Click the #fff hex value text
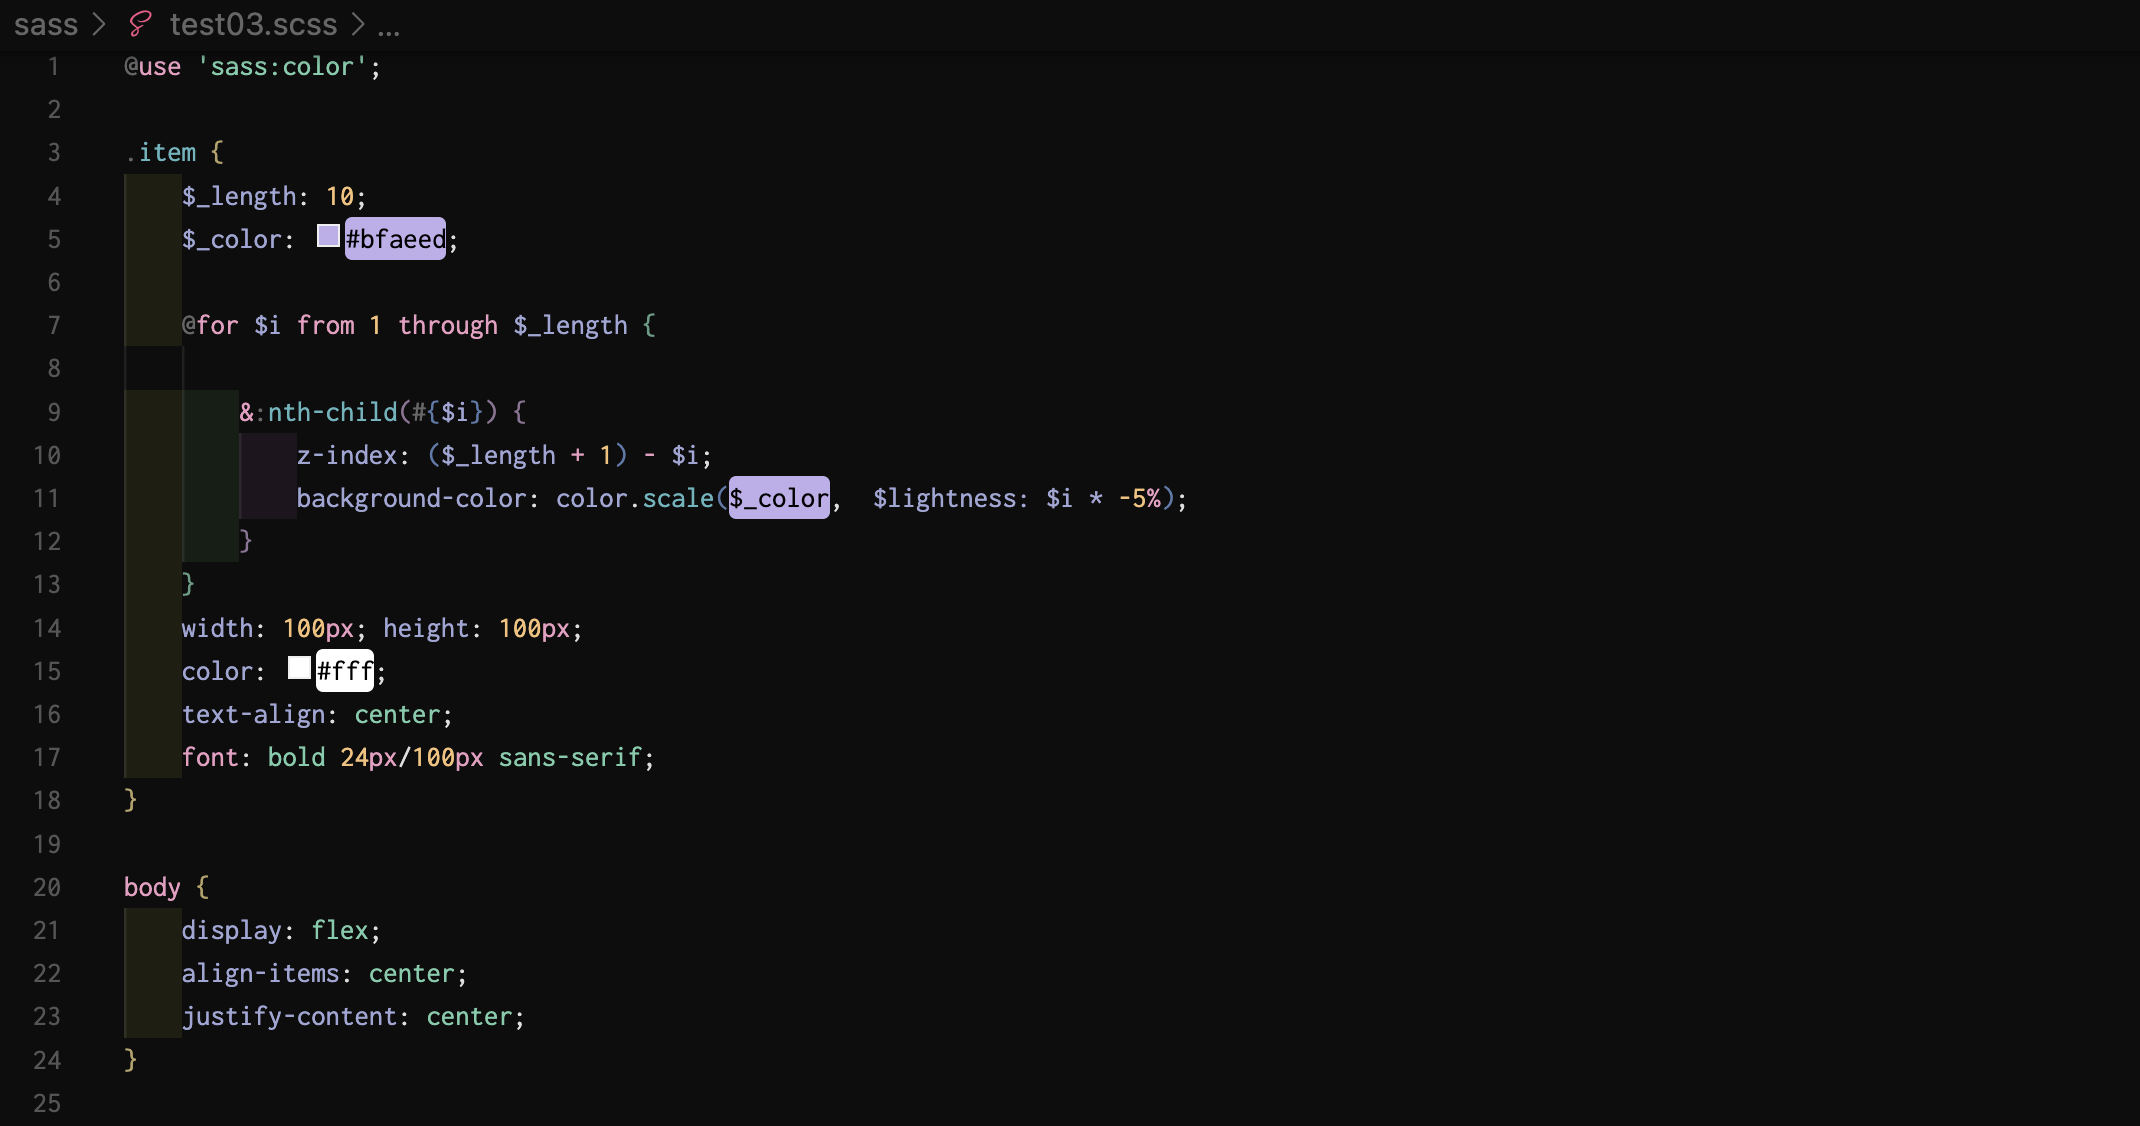The image size is (2140, 1126). pyautogui.click(x=345, y=671)
